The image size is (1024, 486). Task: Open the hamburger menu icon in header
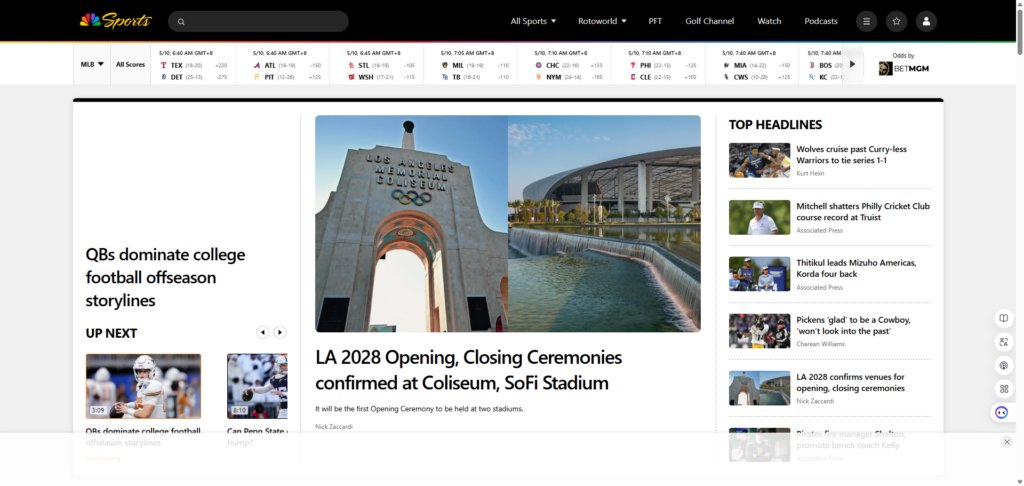(x=867, y=21)
